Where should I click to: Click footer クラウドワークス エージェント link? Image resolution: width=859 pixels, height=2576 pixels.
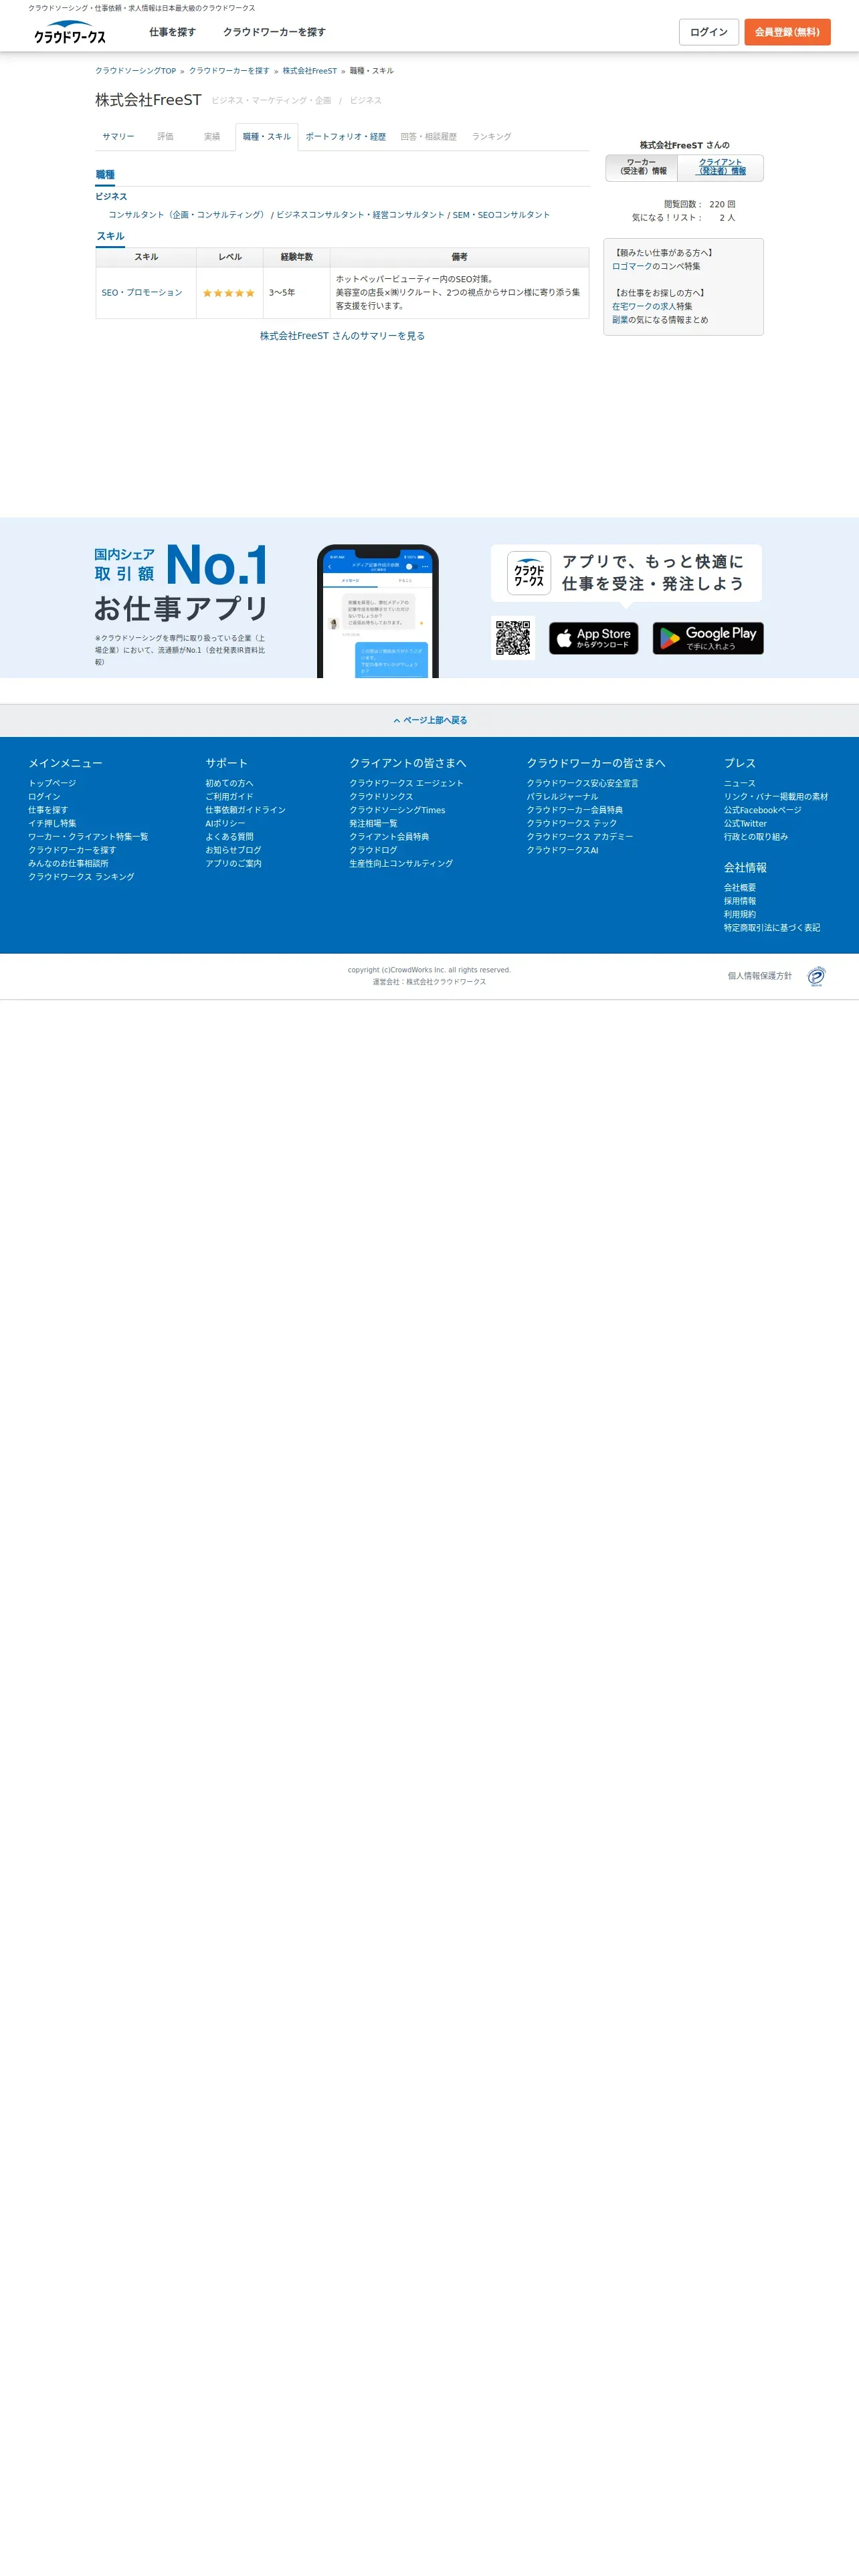(x=406, y=783)
